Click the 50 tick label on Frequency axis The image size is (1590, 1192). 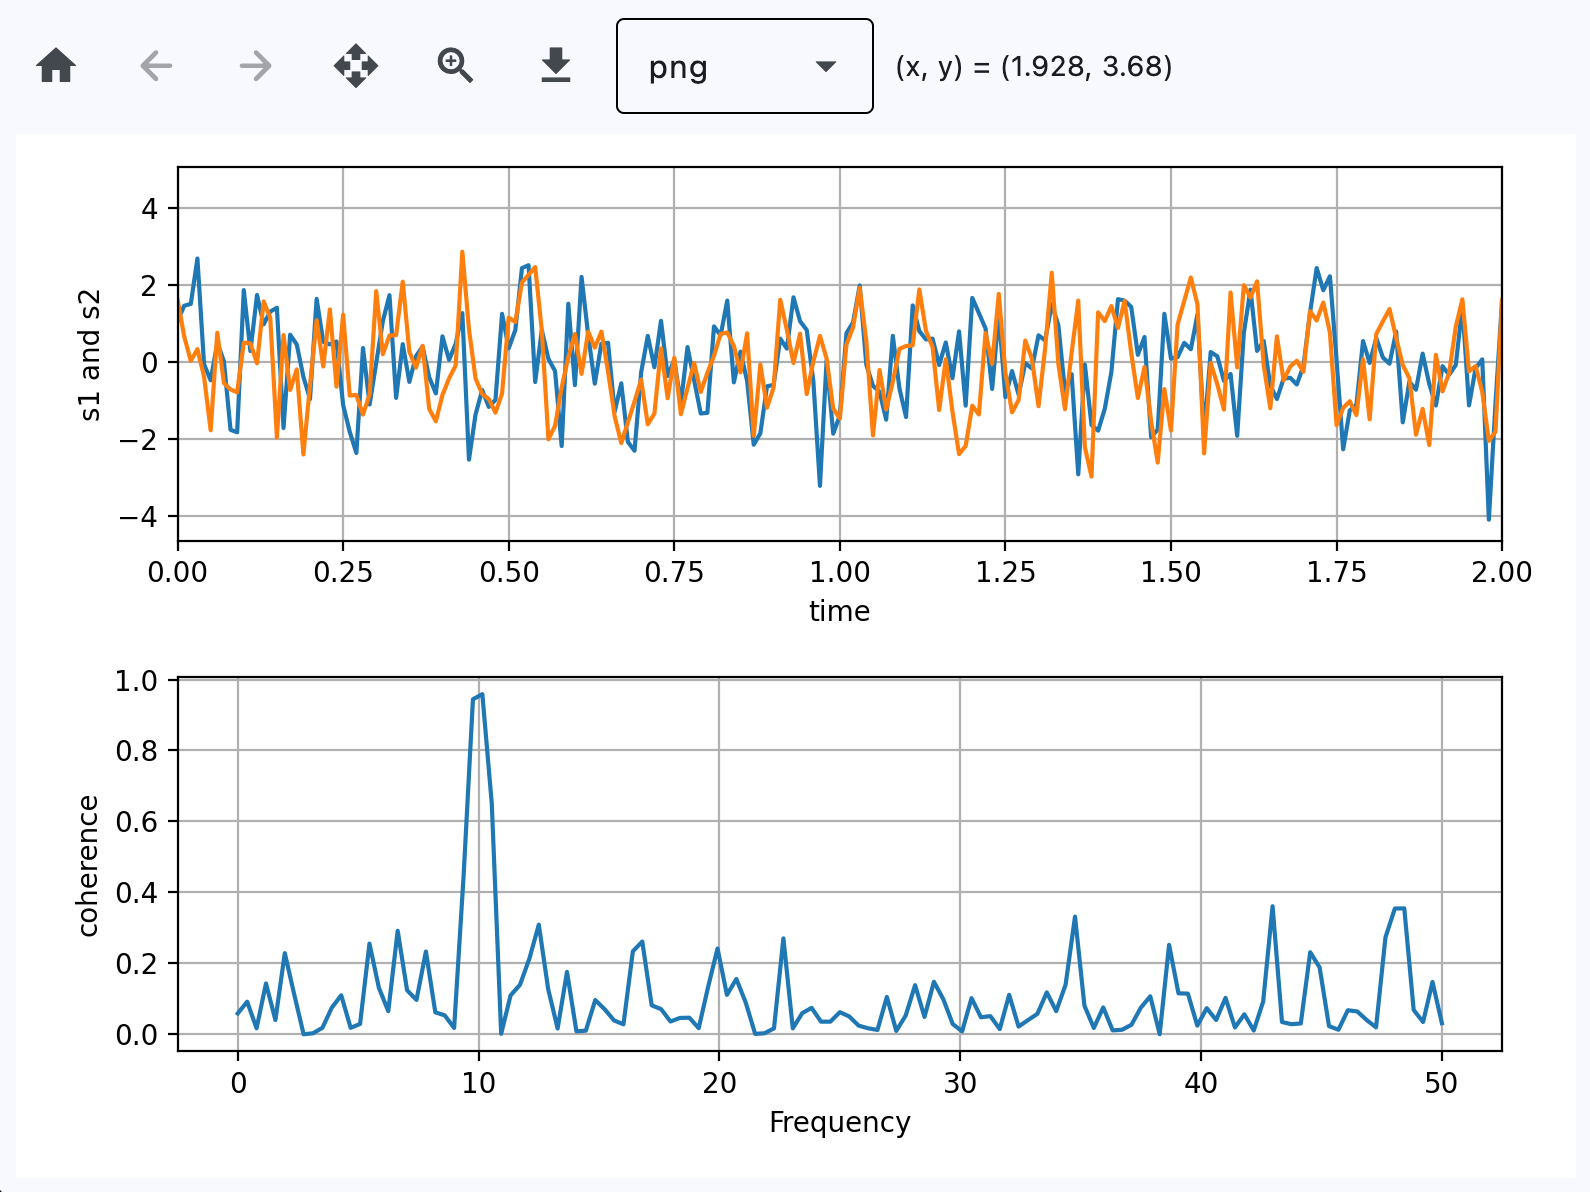click(x=1441, y=1083)
